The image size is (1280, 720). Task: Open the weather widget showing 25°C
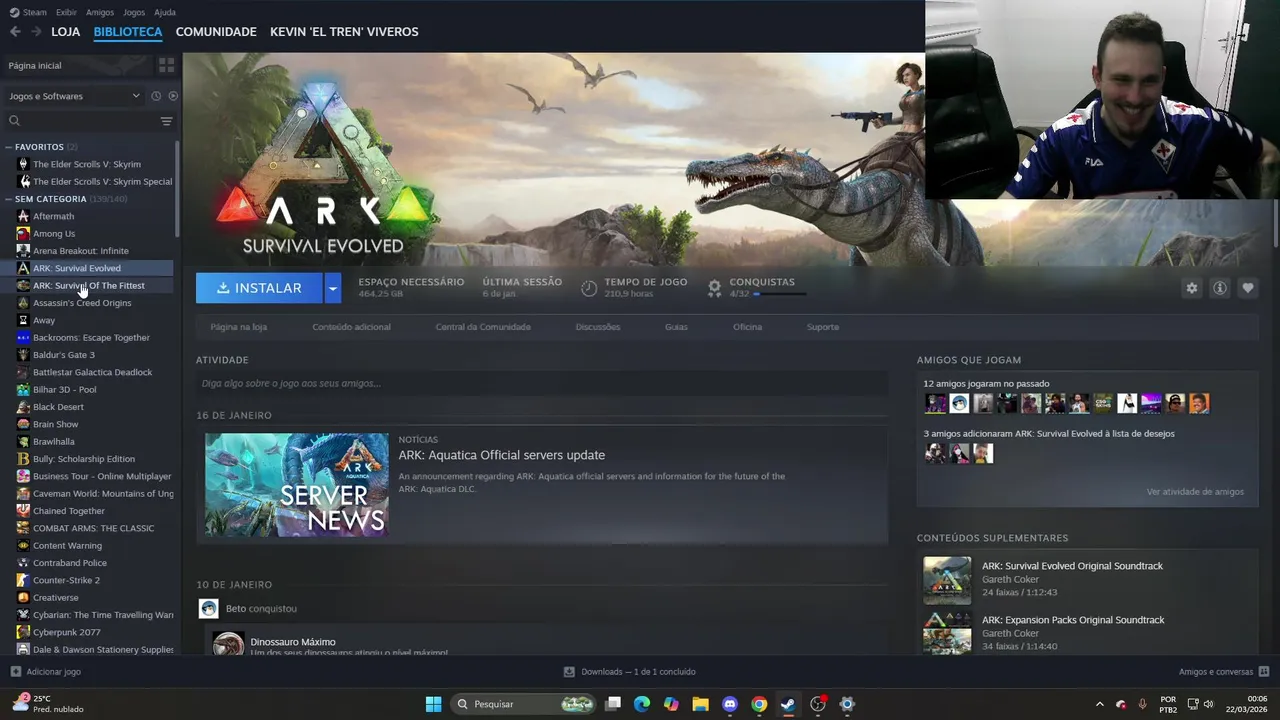coord(48,704)
